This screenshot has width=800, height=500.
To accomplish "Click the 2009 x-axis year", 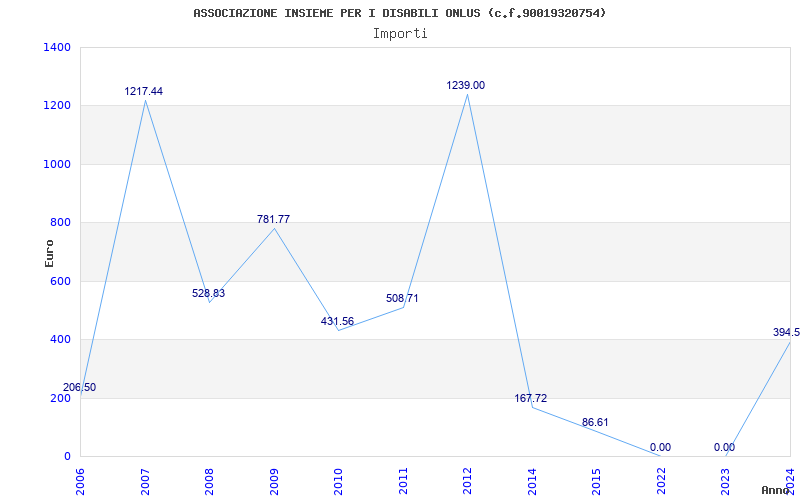I will point(274,481).
